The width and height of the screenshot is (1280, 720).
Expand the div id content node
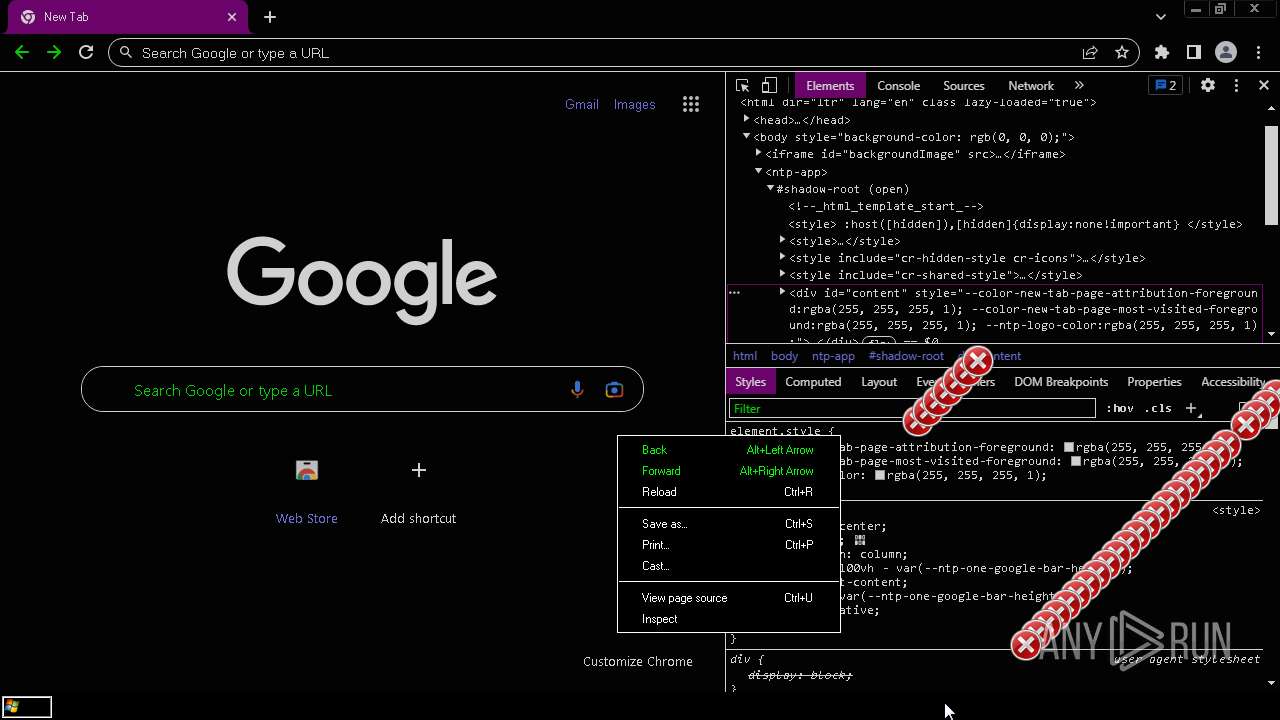(783, 293)
